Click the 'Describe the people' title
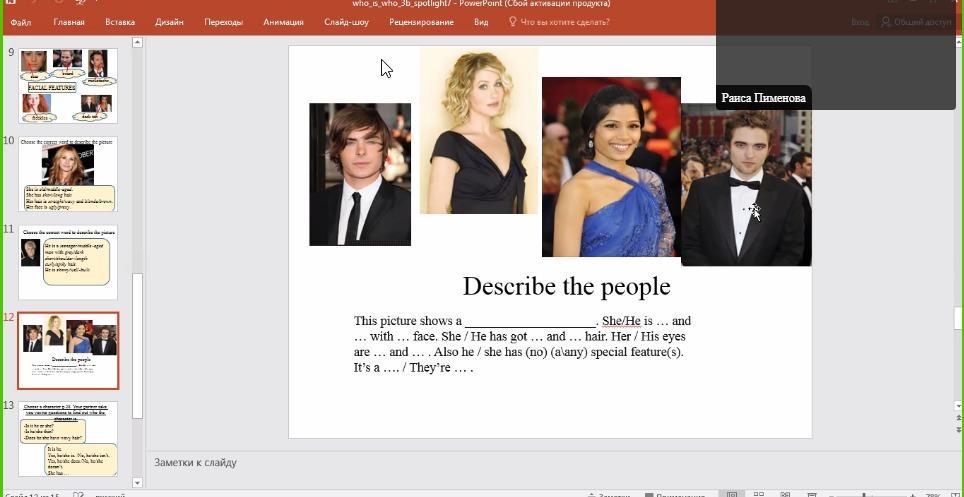The image size is (964, 497). (x=566, y=287)
